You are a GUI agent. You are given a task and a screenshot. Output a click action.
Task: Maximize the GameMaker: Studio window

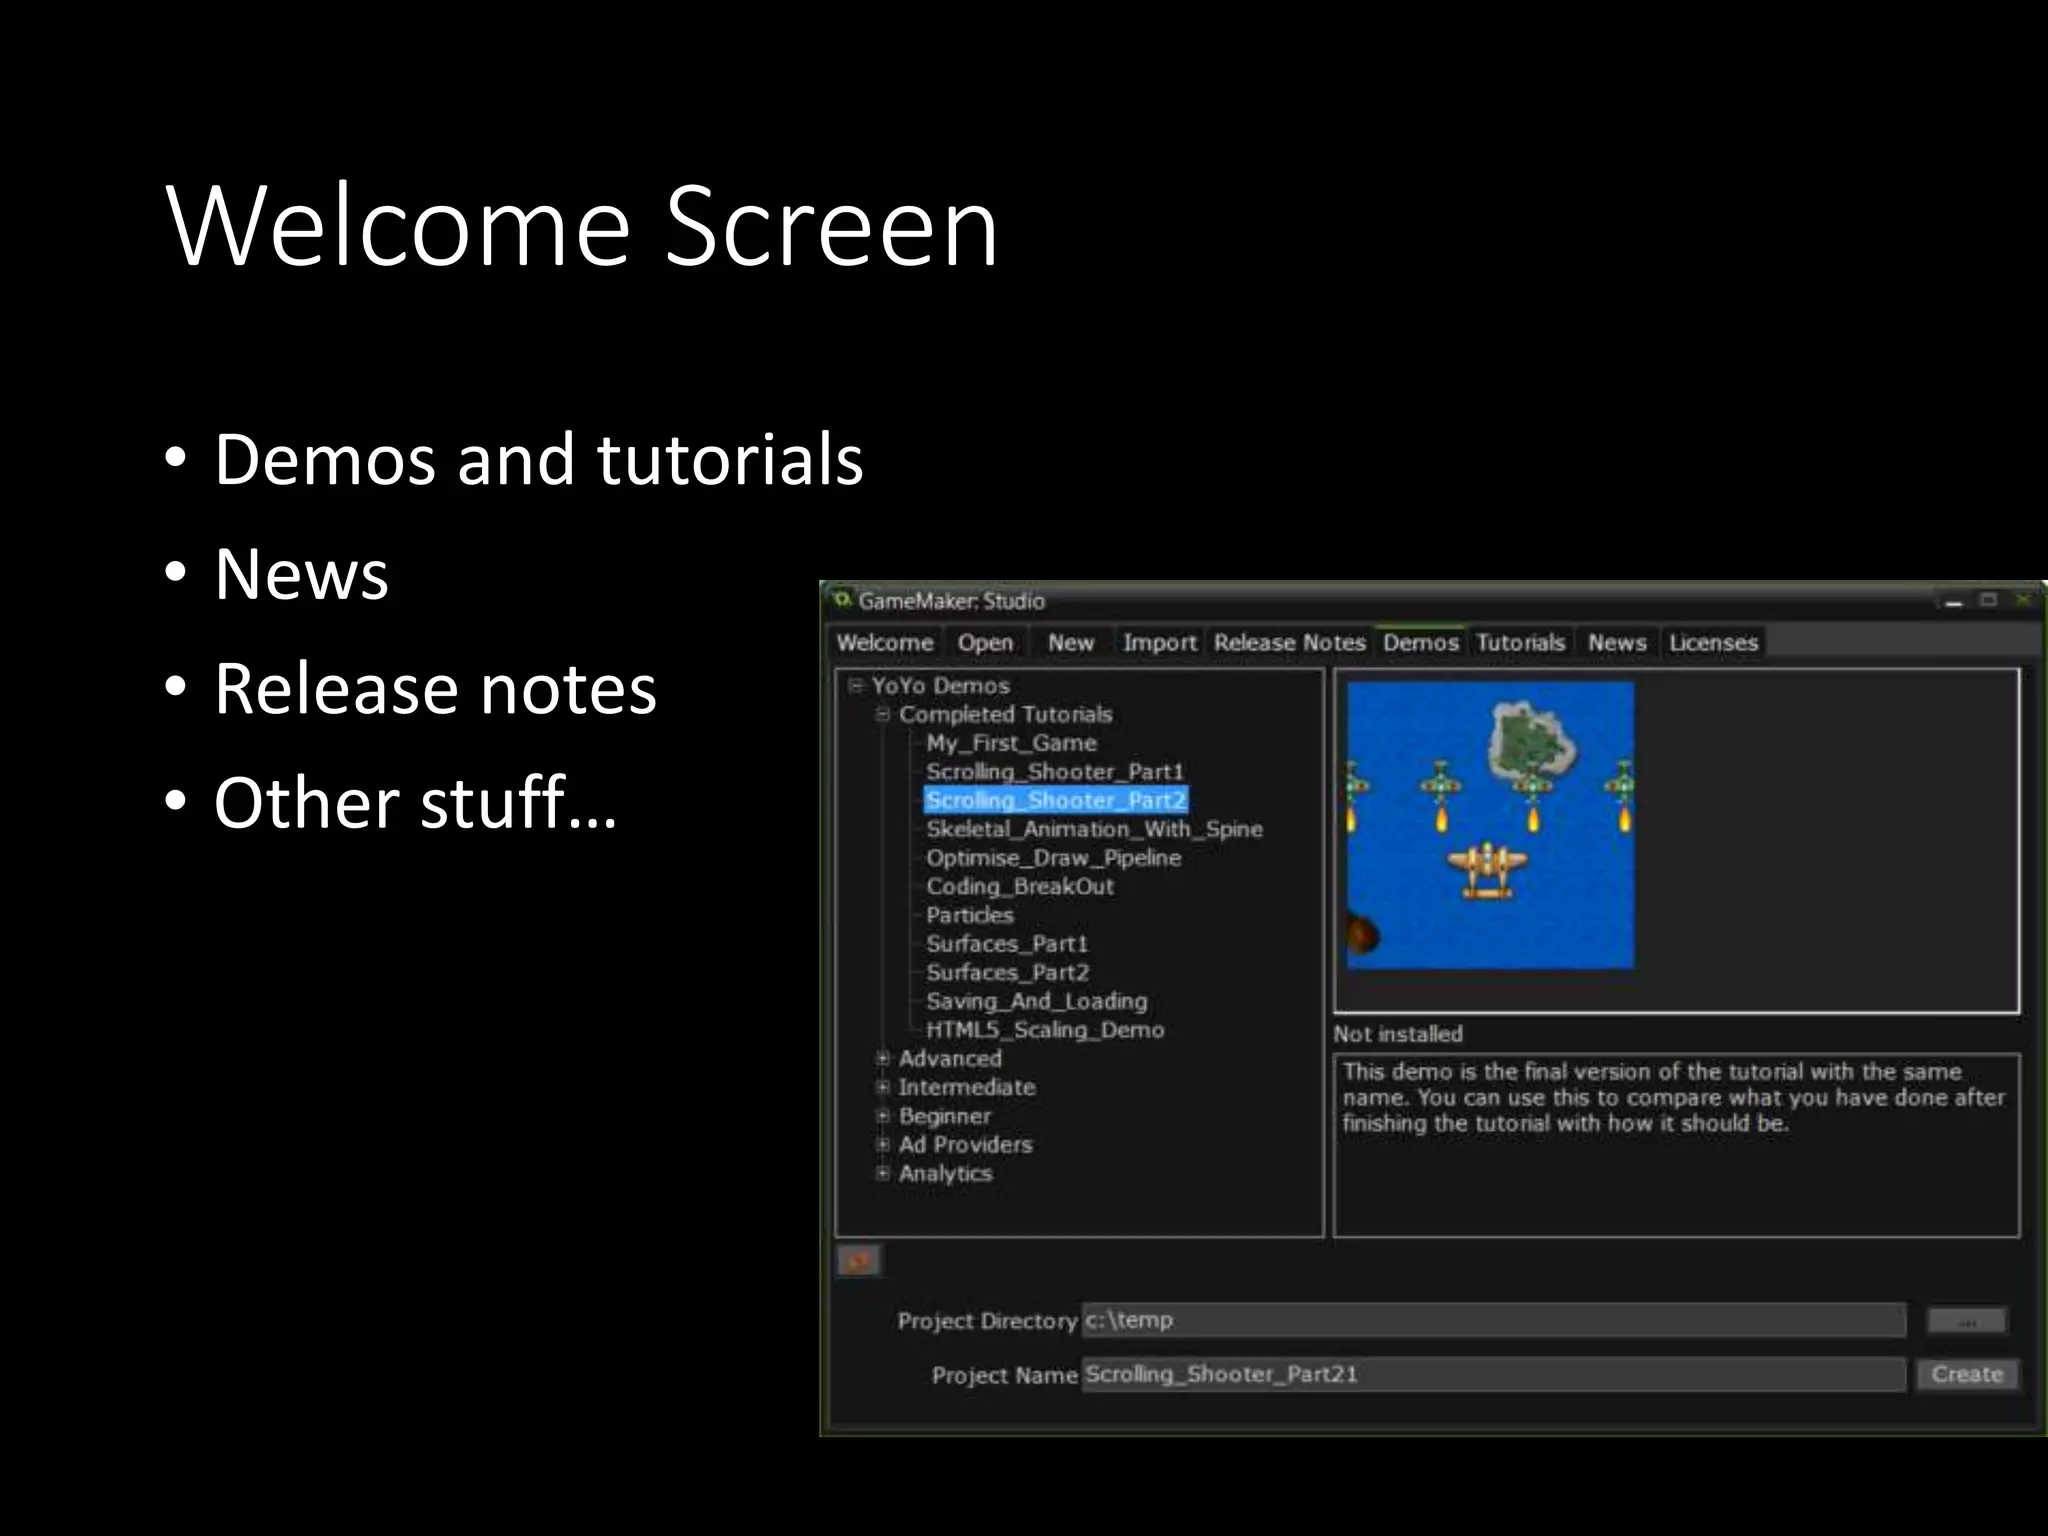[1988, 600]
